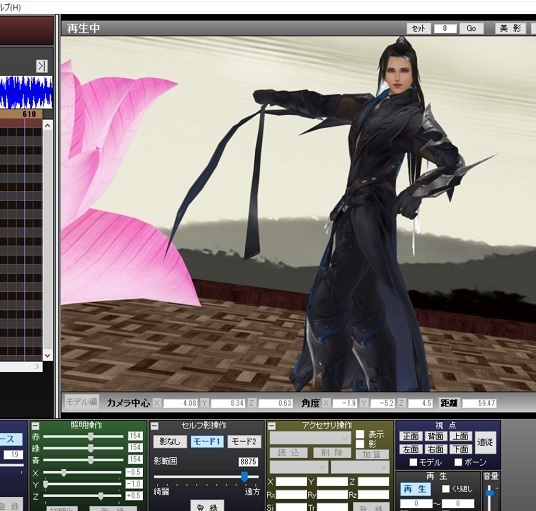Toggle the accessory 表示 checkbox
Viewport: 536px width, 511px height.
point(360,434)
